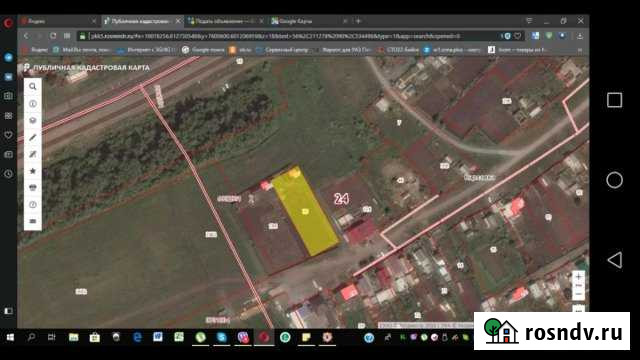Reload the current page
Viewport: 640px width, 360px height.
(53, 36)
